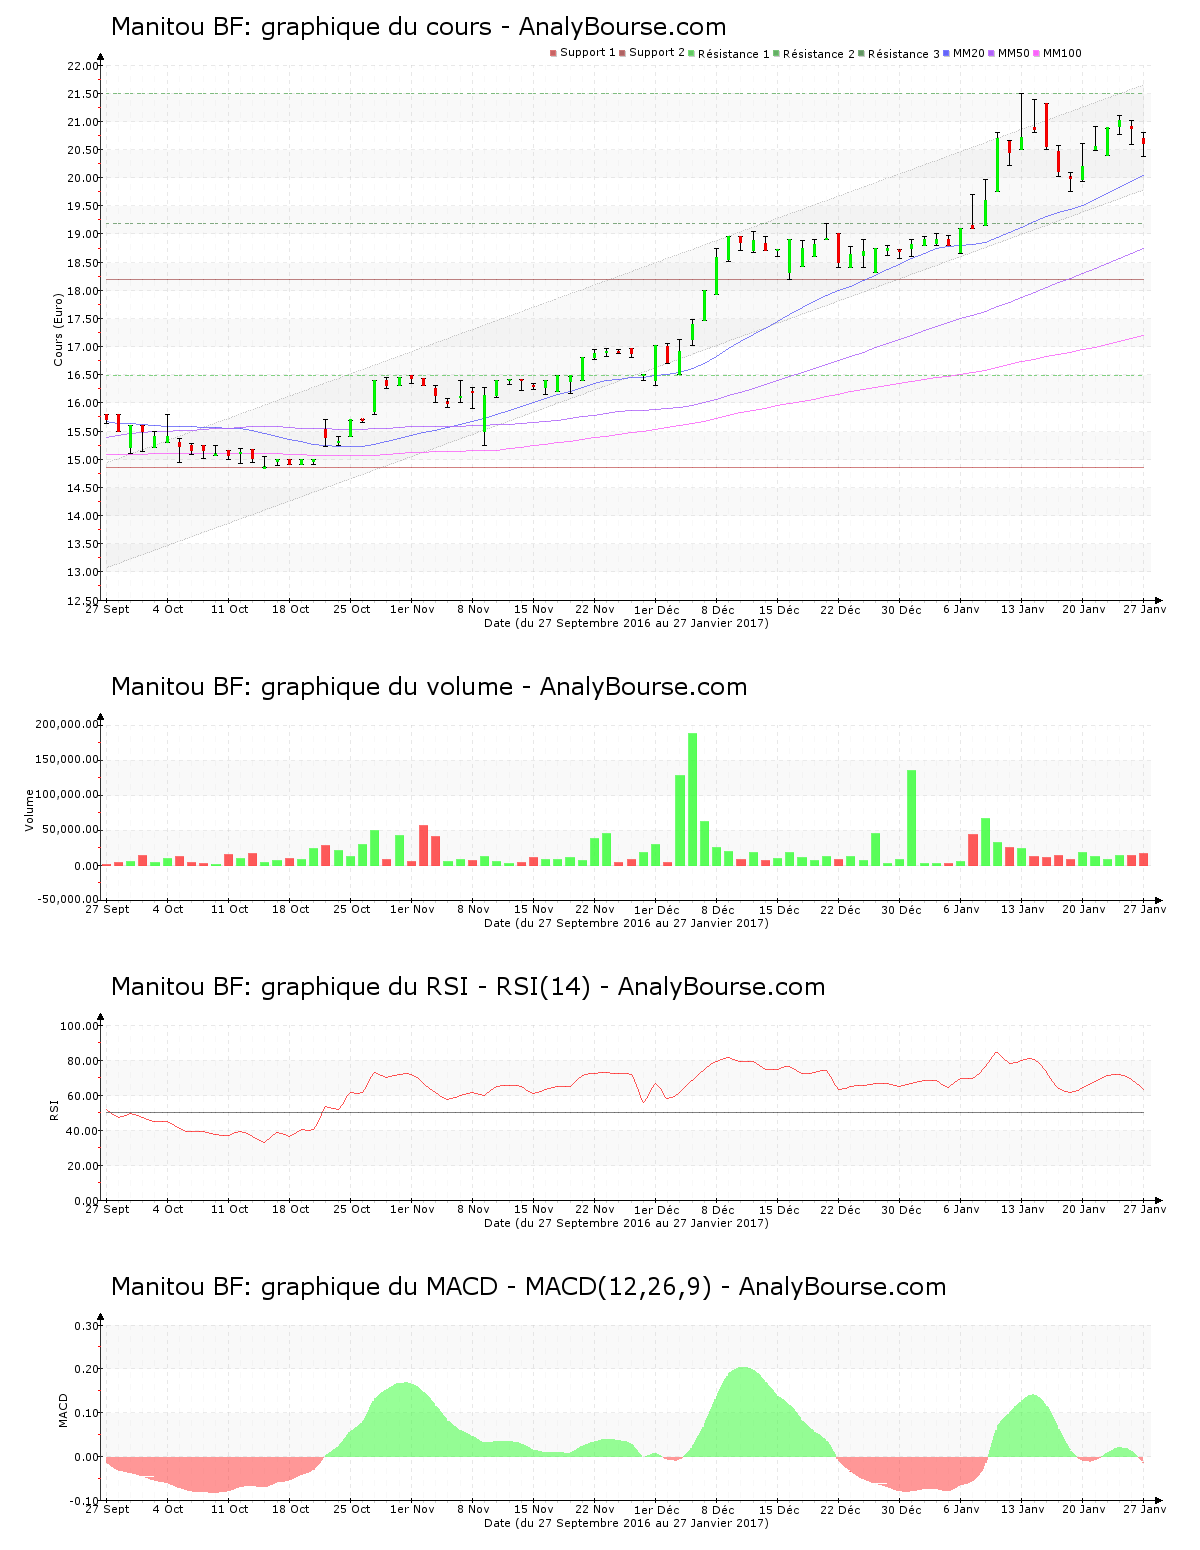1200x1550 pixels.
Task: Click the -50,000.00 volume axis value
Action: [67, 899]
